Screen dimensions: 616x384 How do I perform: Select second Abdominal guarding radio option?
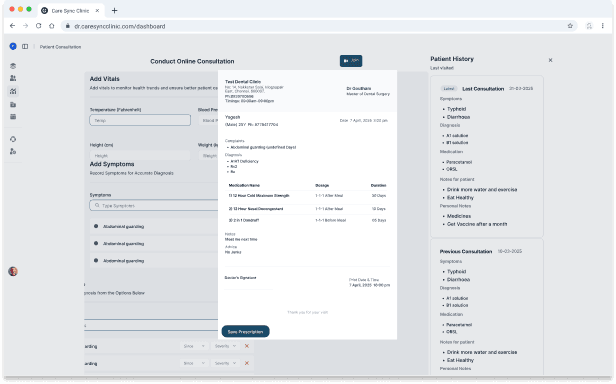click(x=96, y=244)
